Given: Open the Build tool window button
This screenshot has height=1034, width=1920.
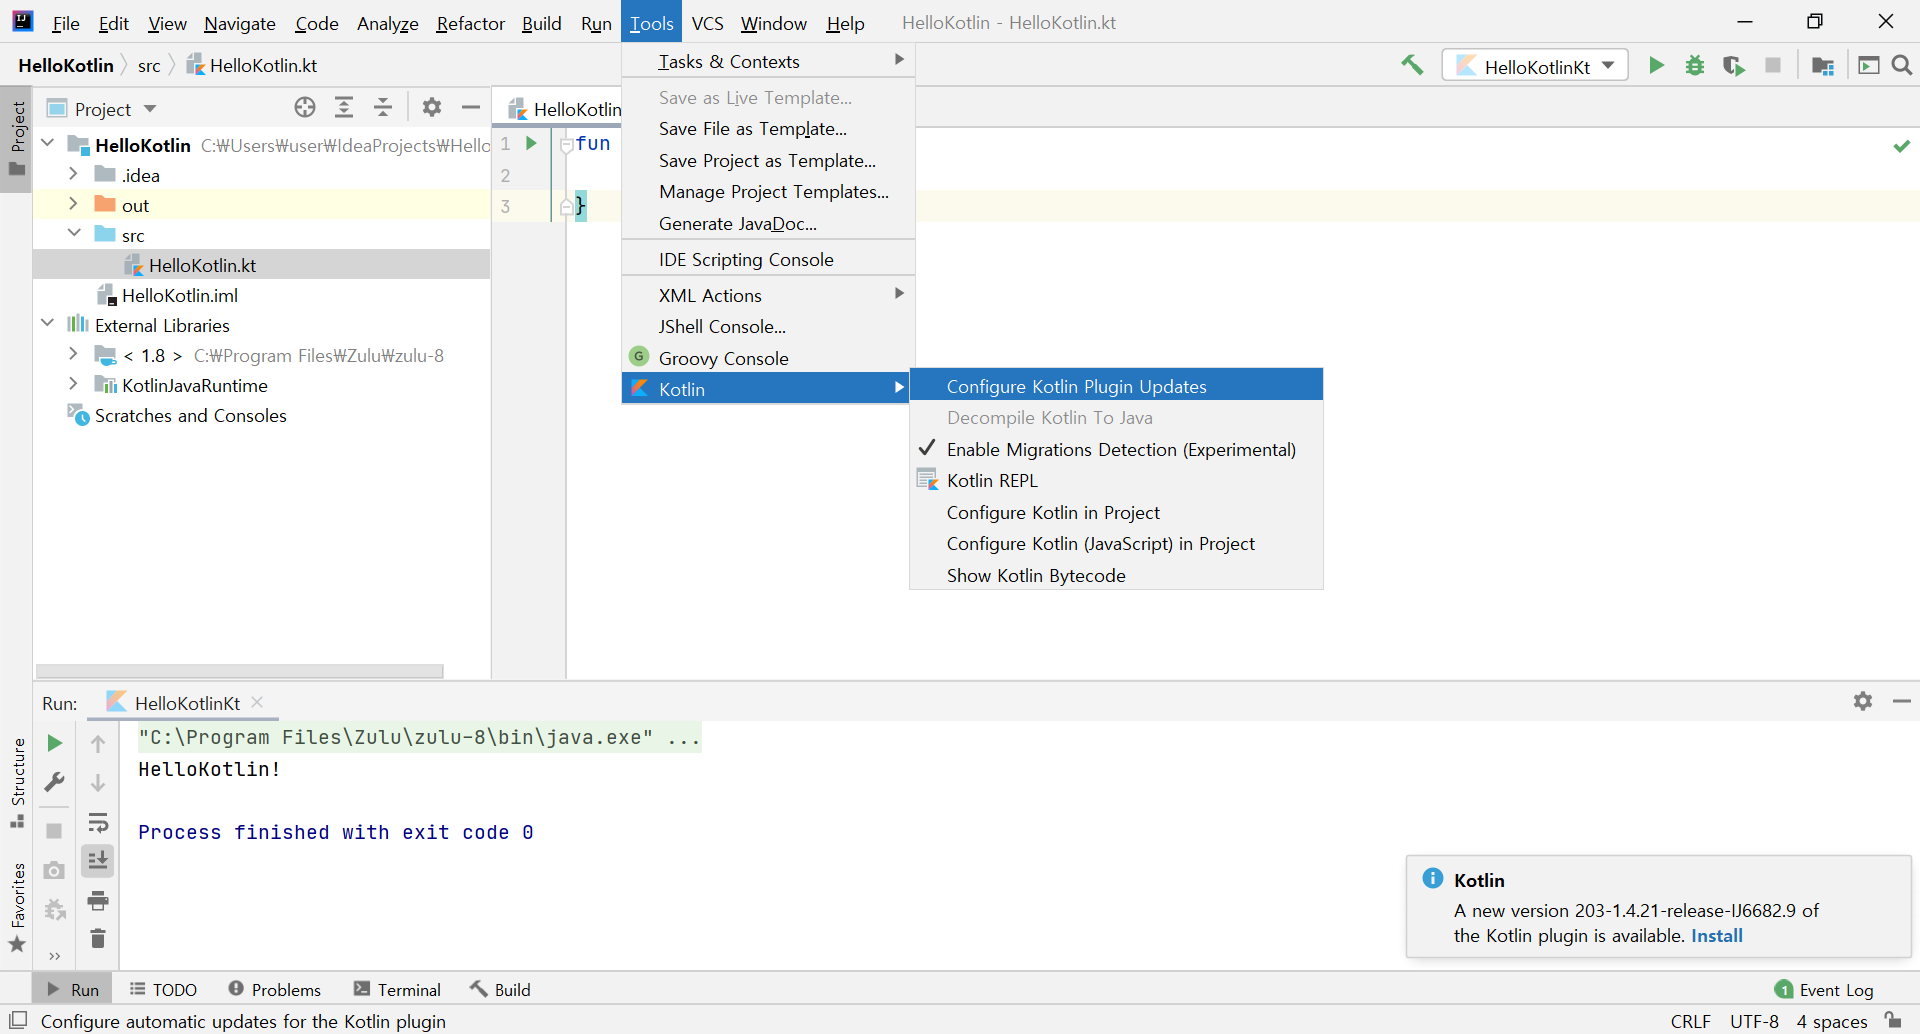Looking at the screenshot, I should [x=500, y=989].
